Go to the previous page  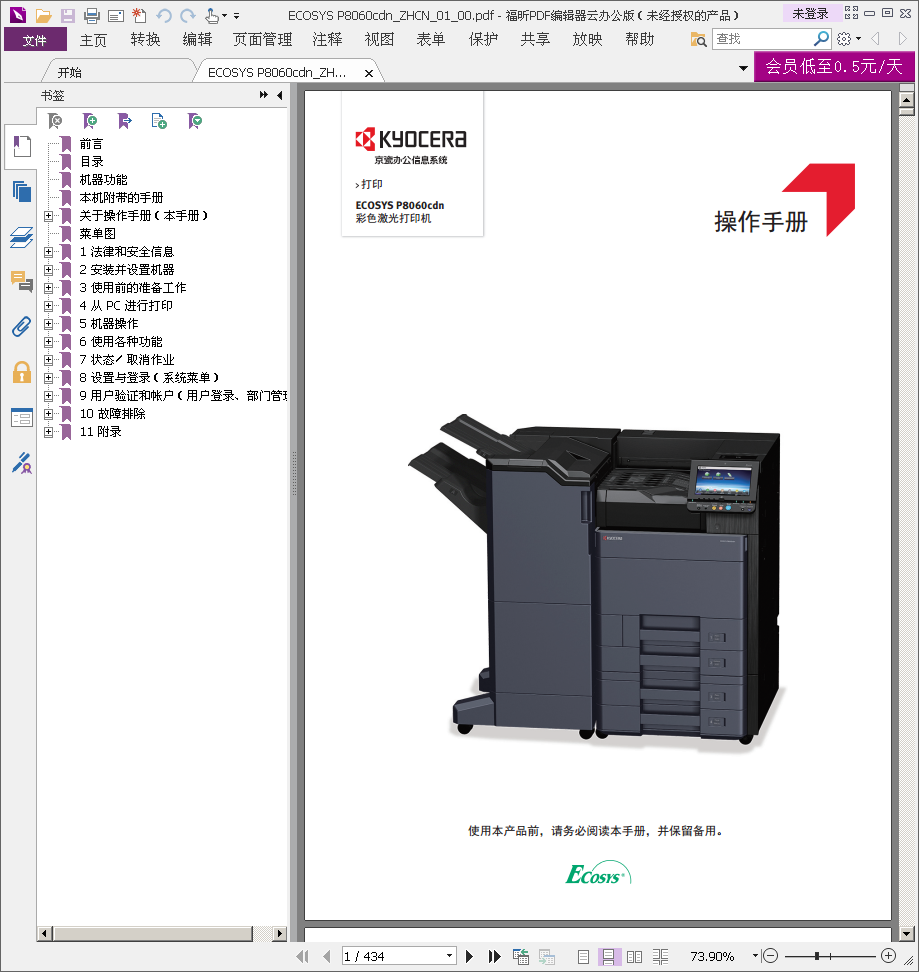pos(327,957)
